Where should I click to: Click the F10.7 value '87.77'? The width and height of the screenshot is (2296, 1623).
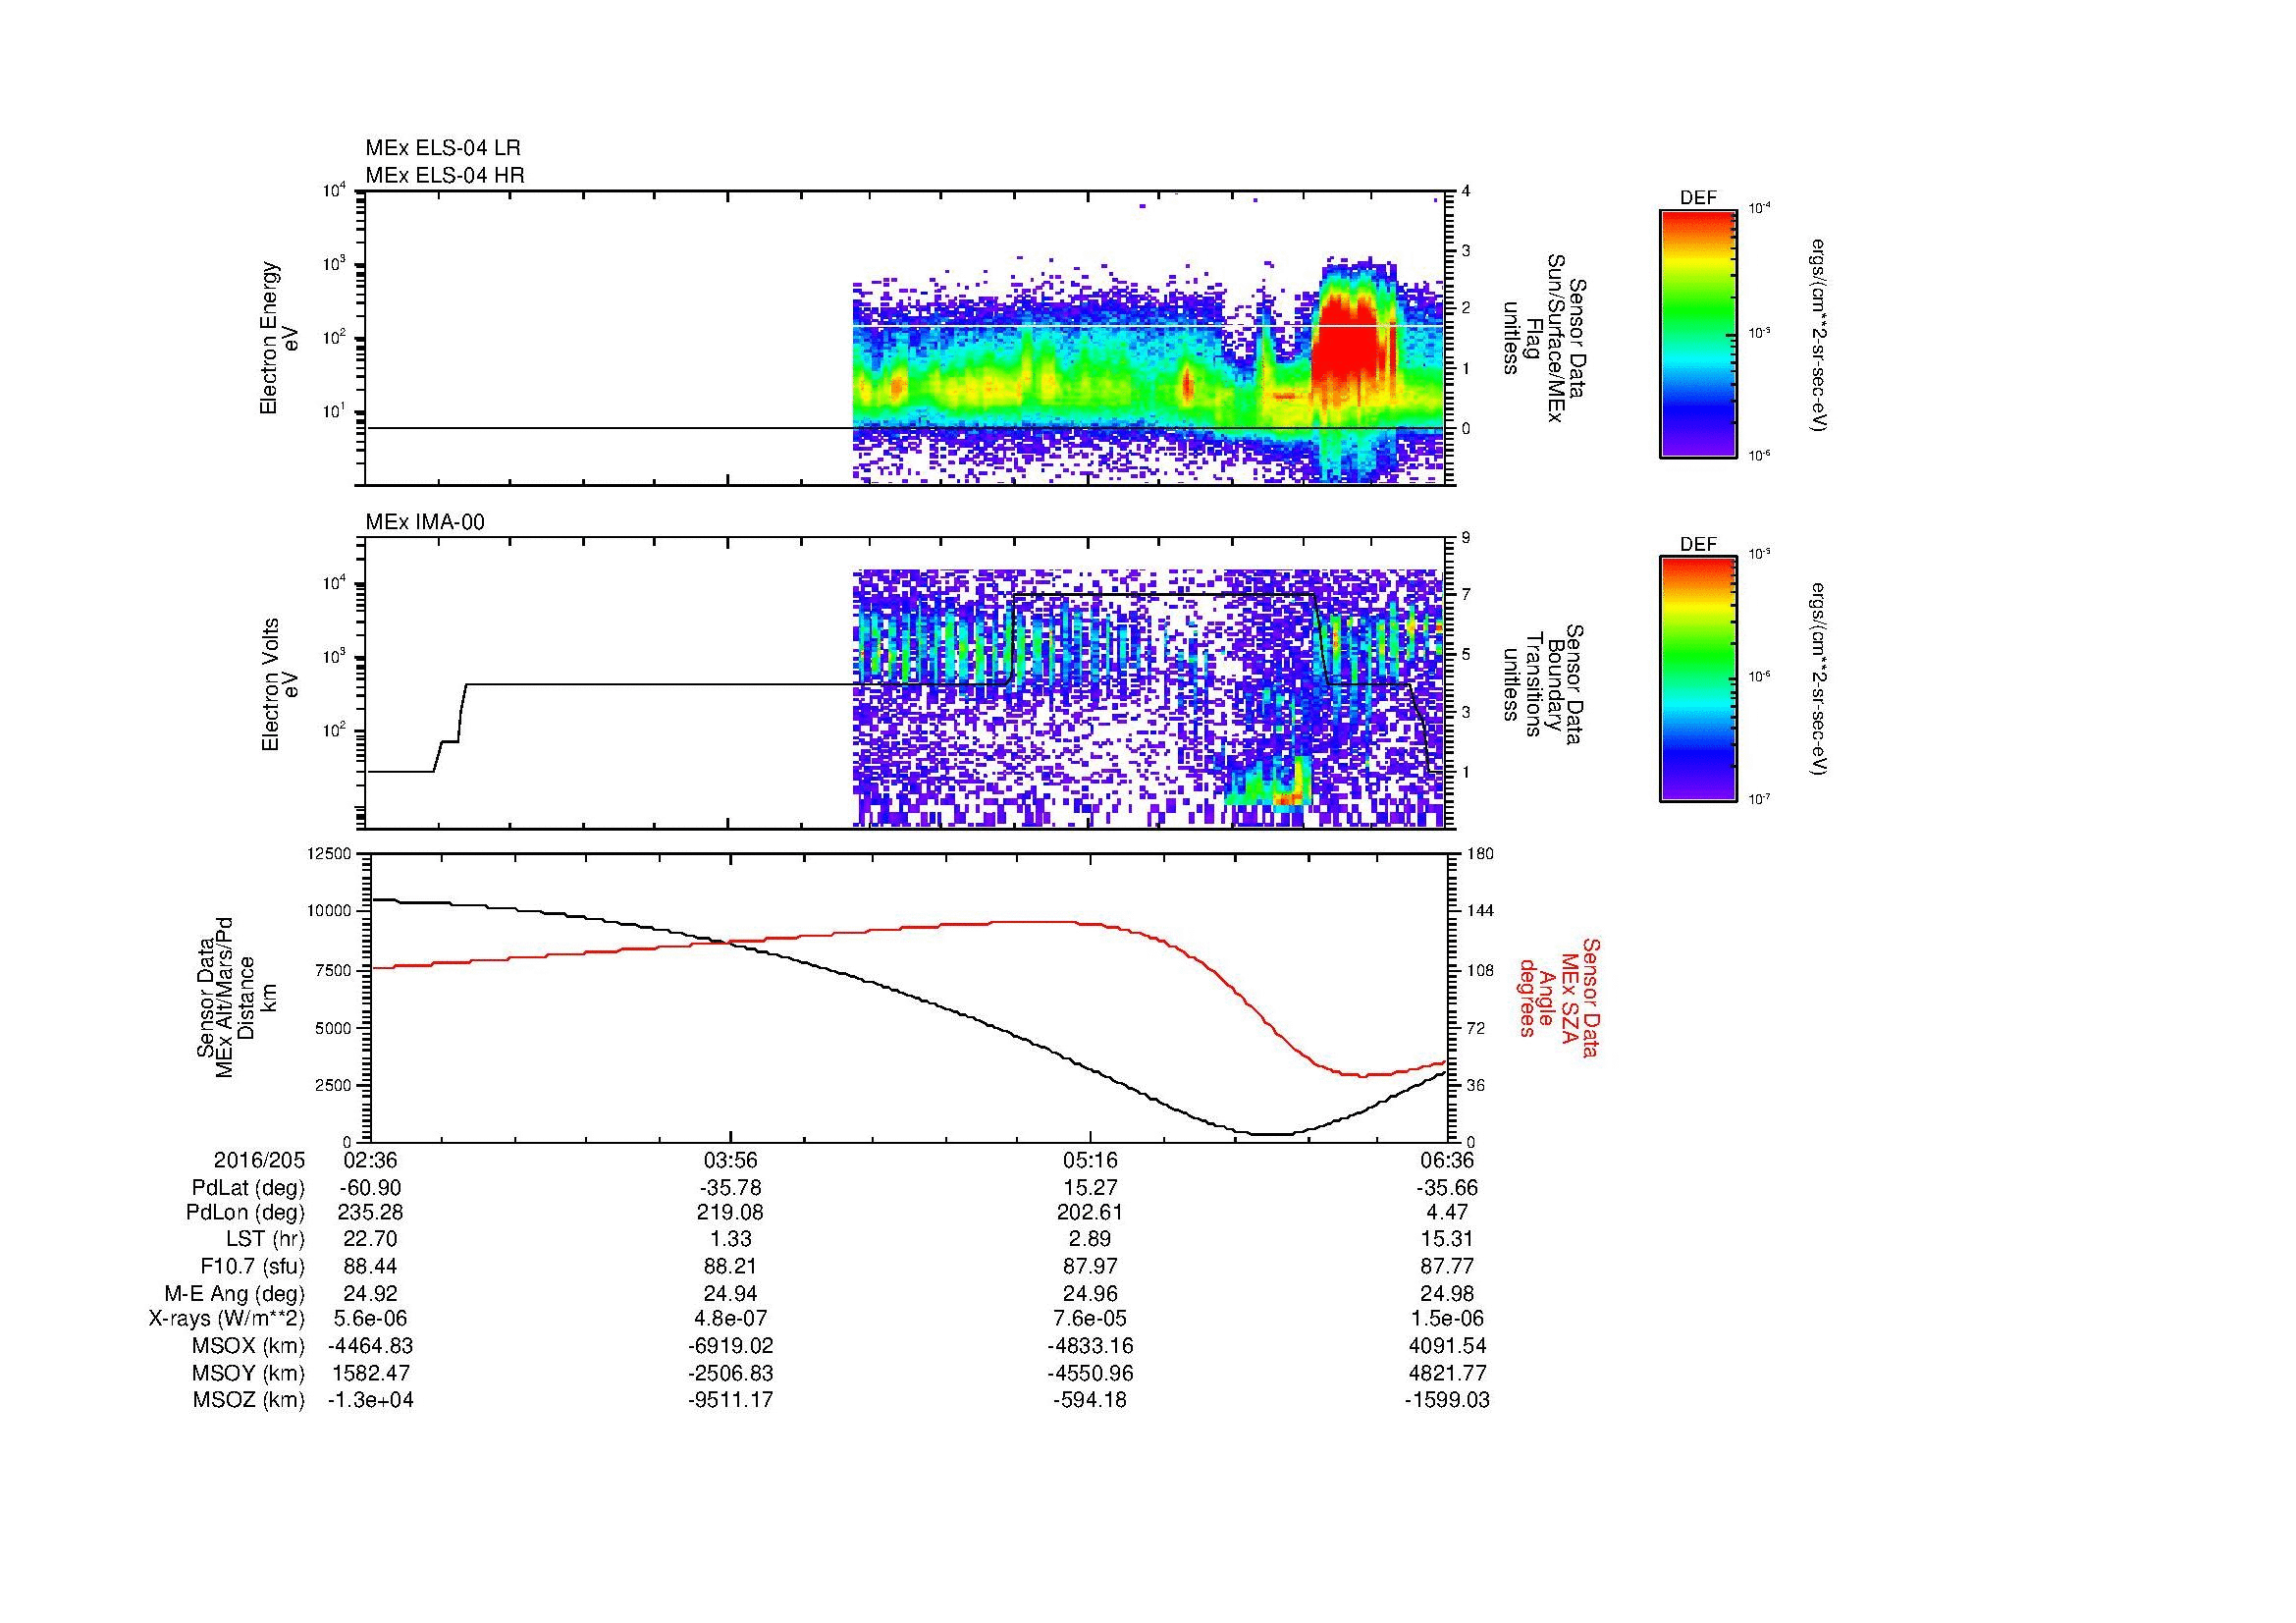click(1447, 1267)
